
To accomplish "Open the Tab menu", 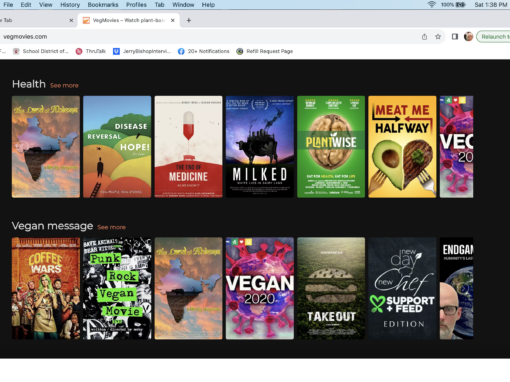I will coord(159,5).
